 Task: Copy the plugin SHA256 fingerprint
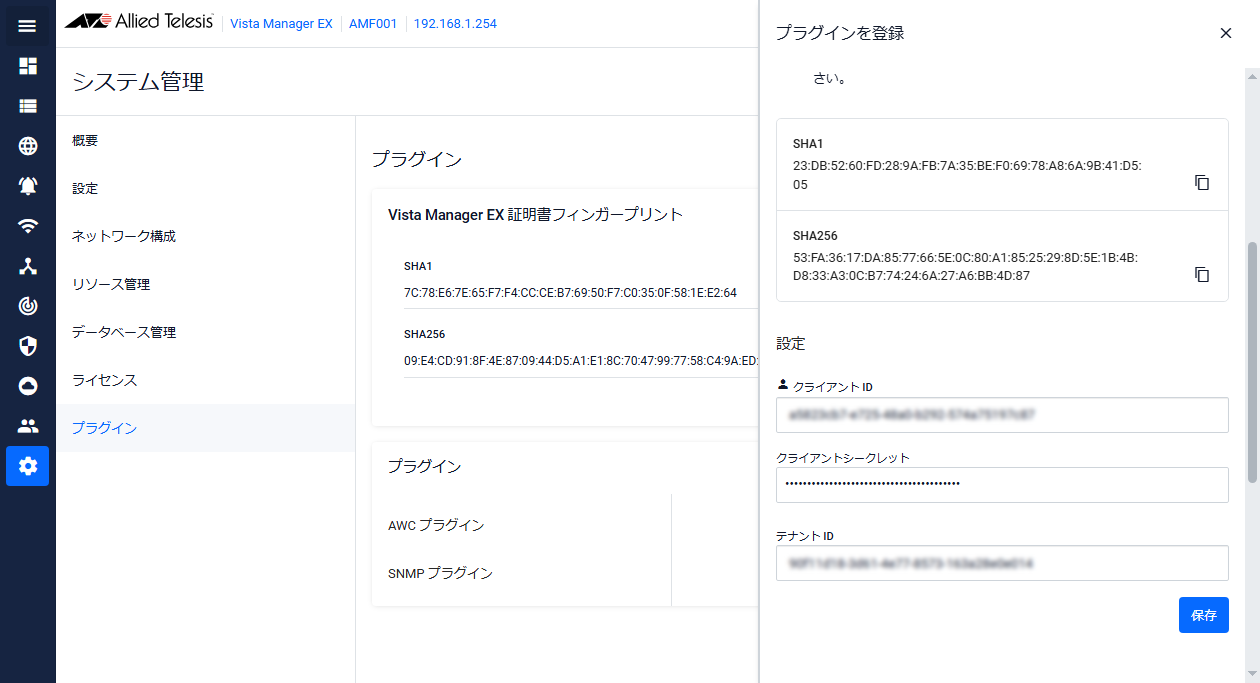point(1202,274)
